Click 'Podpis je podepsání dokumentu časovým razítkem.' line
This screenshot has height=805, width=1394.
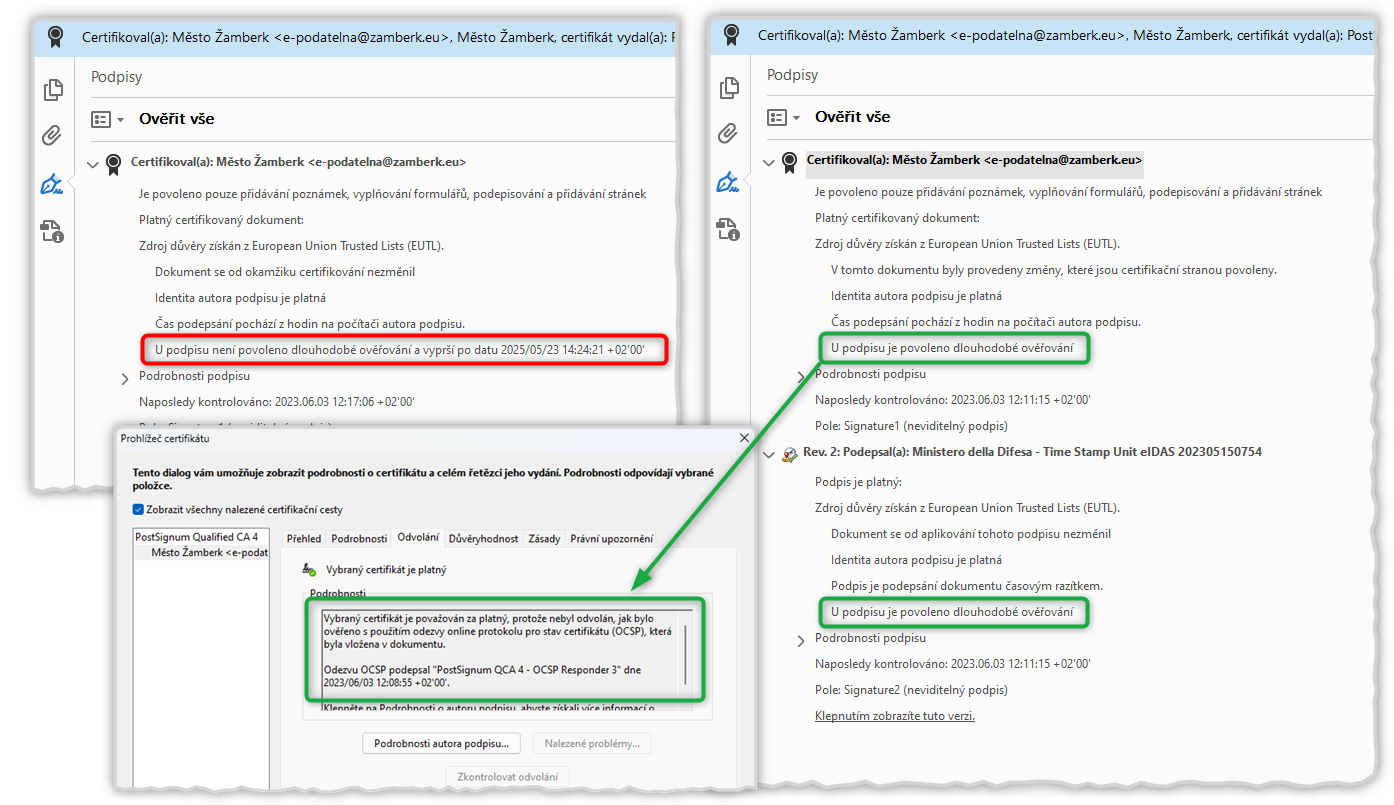(967, 586)
